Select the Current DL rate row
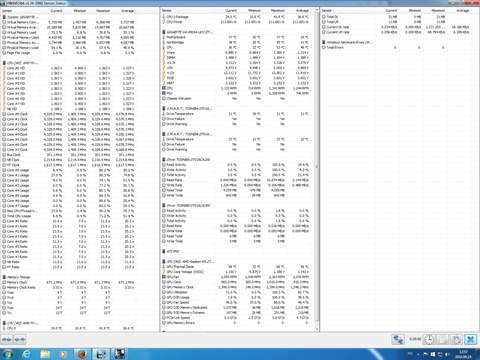 click(395, 27)
